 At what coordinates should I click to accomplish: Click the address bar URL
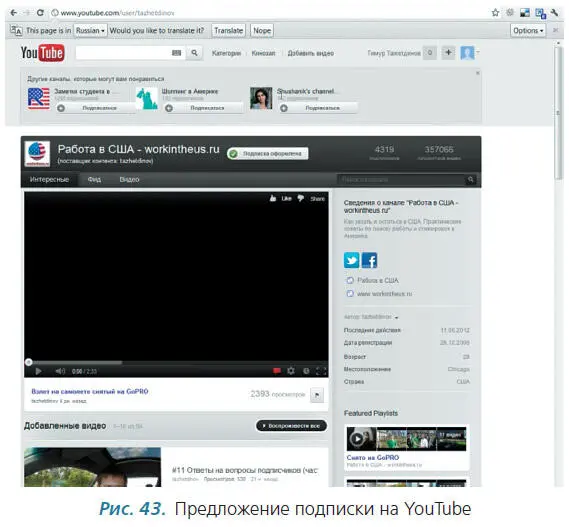[x=117, y=13]
